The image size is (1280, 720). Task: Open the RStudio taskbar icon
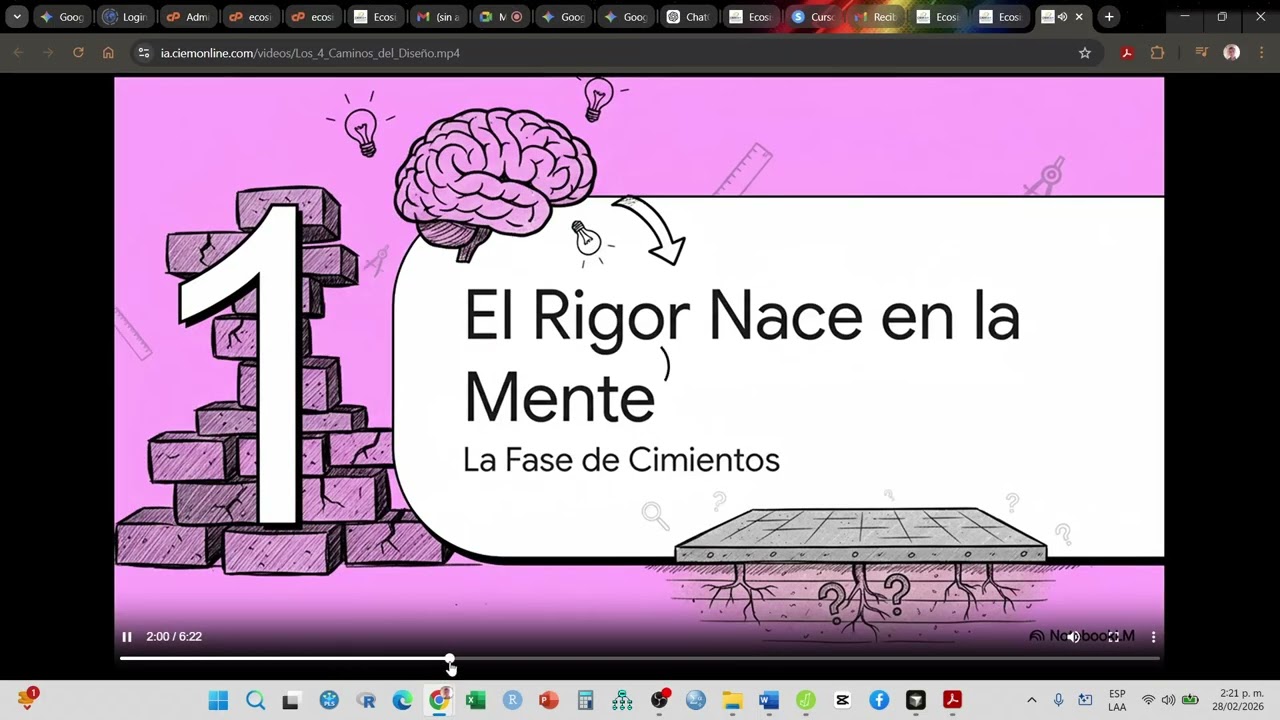click(x=513, y=700)
